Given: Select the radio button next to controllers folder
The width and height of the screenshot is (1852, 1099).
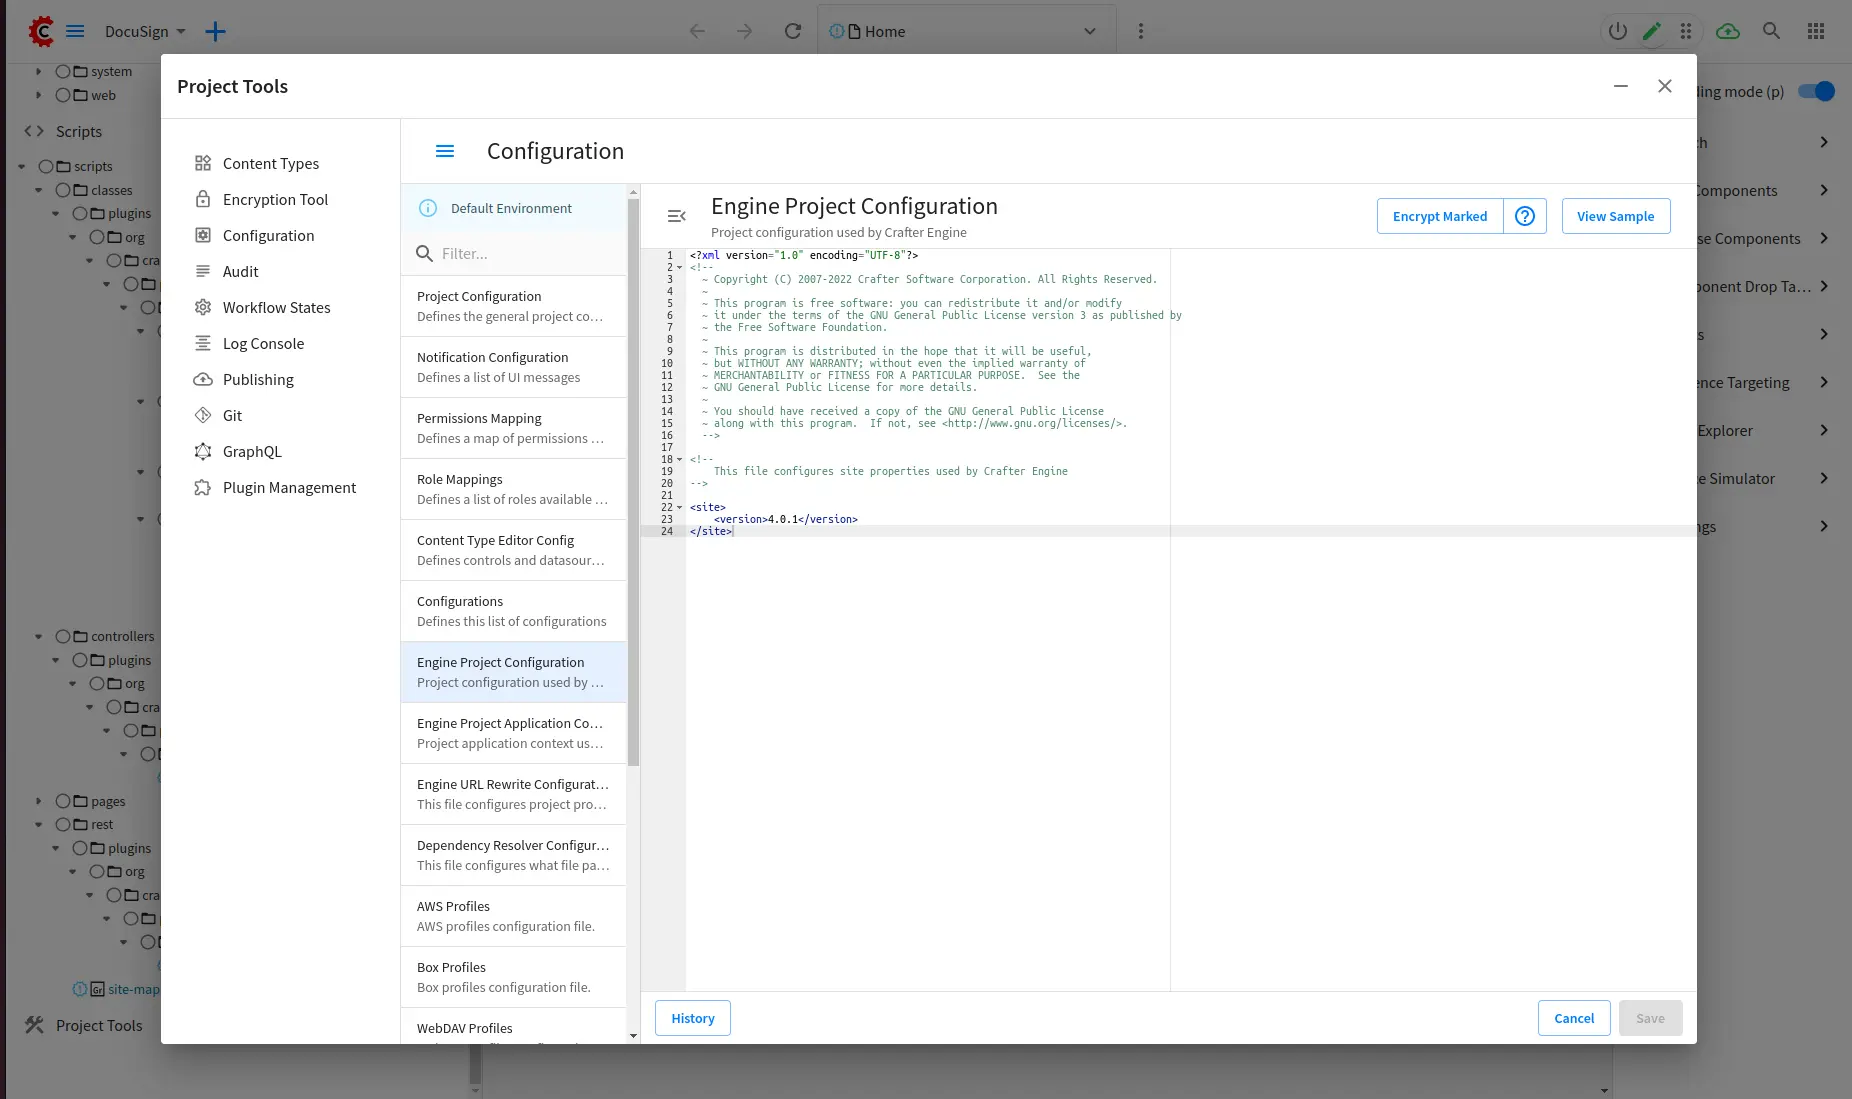Looking at the screenshot, I should pos(64,636).
